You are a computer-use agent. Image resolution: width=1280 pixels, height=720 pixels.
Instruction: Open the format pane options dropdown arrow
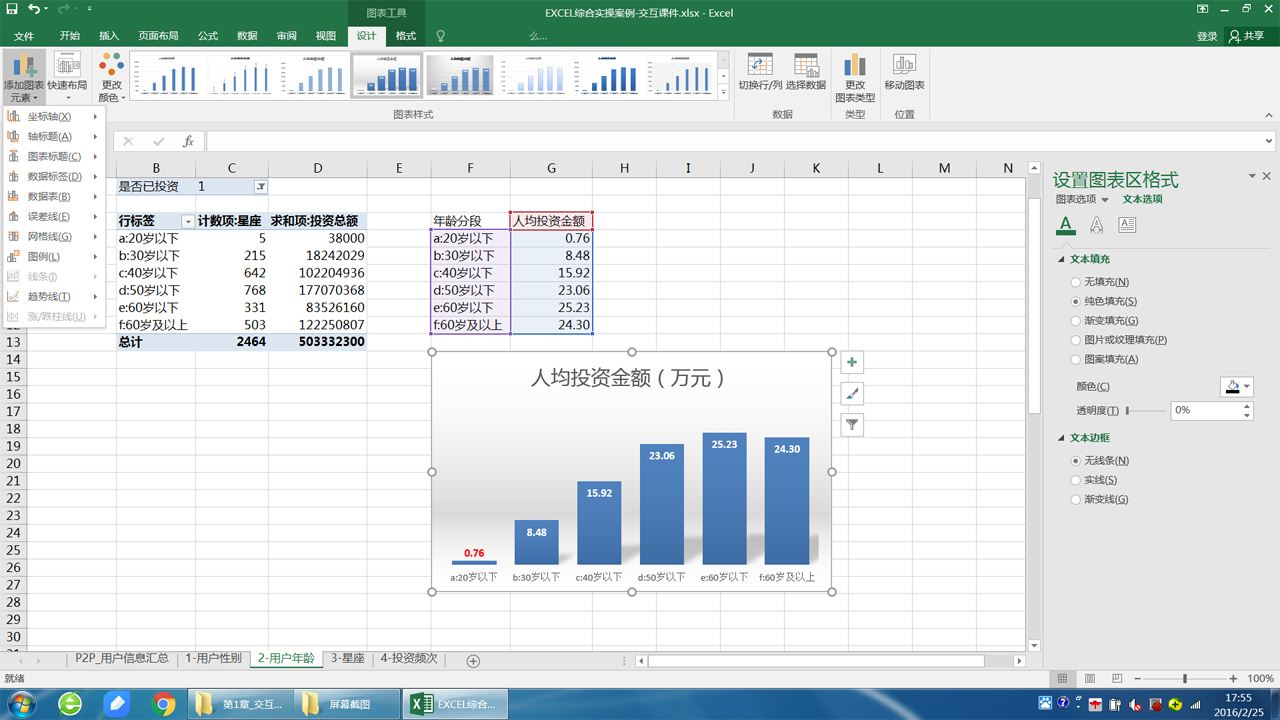point(1252,176)
